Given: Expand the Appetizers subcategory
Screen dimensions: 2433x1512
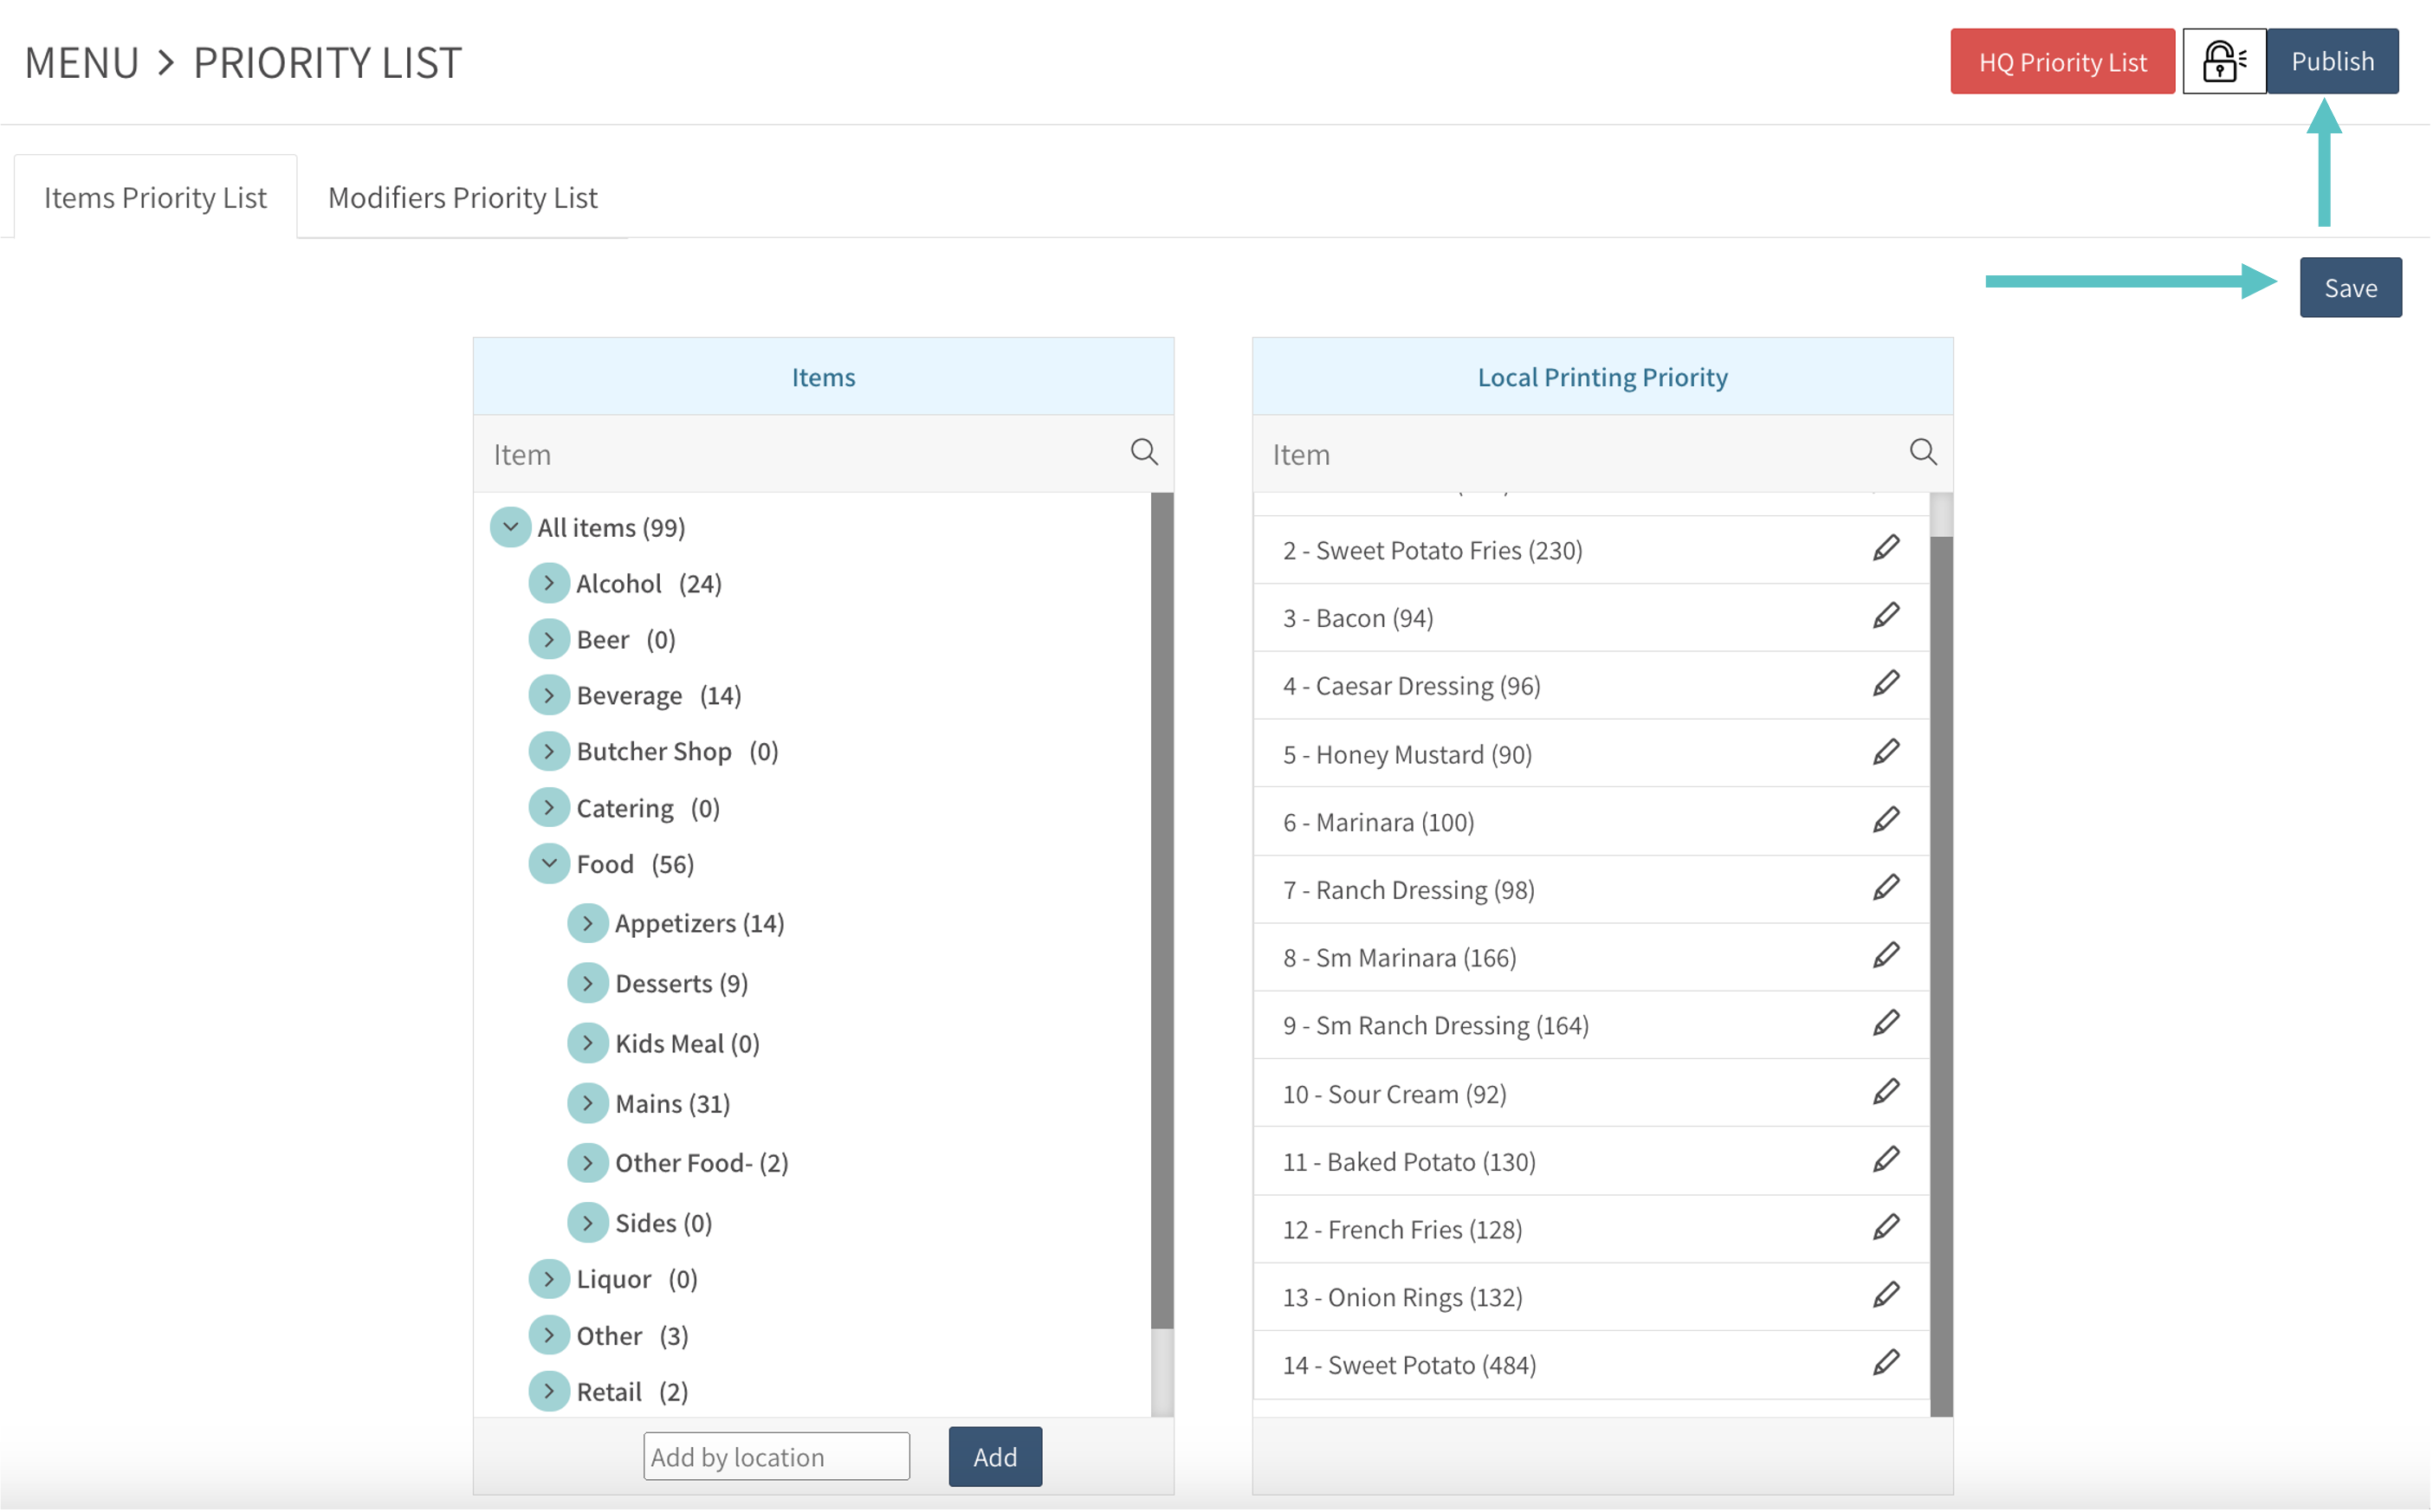Looking at the screenshot, I should [588, 923].
